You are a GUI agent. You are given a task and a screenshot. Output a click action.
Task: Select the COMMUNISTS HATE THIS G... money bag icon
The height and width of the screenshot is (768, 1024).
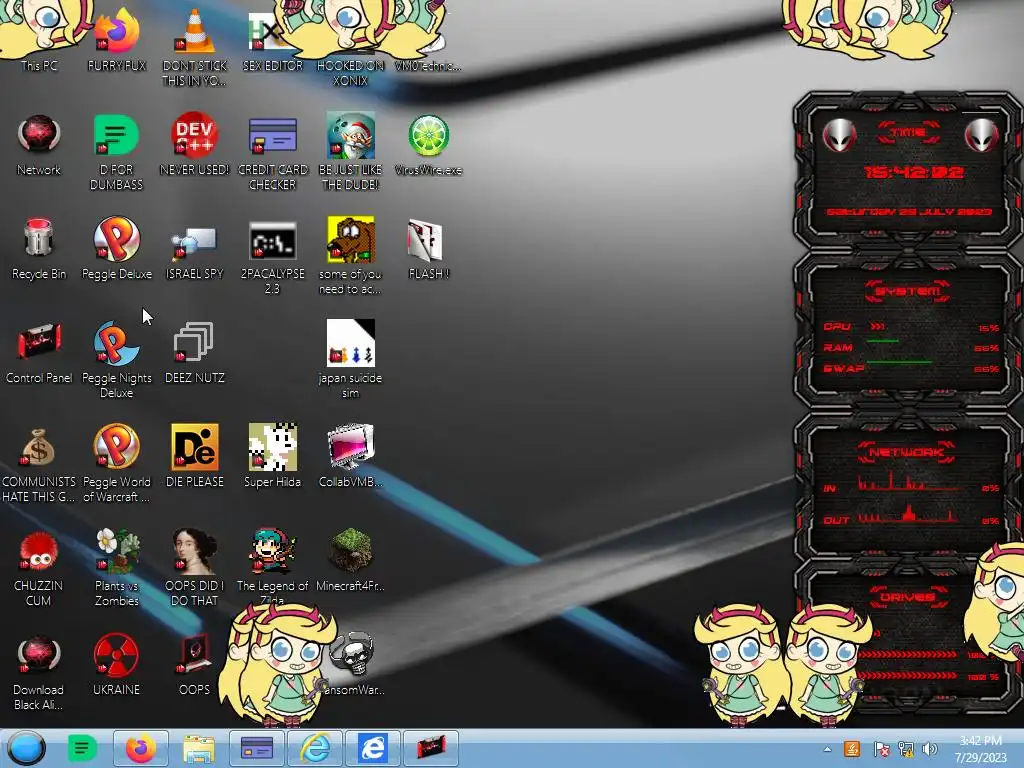(39, 463)
